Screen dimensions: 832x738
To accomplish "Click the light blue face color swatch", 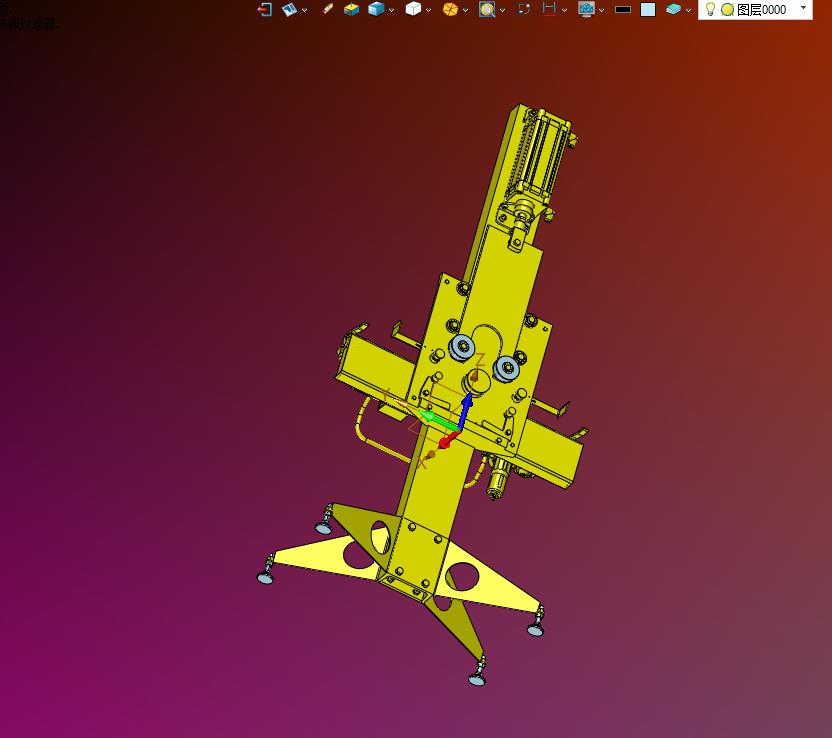I will click(648, 9).
